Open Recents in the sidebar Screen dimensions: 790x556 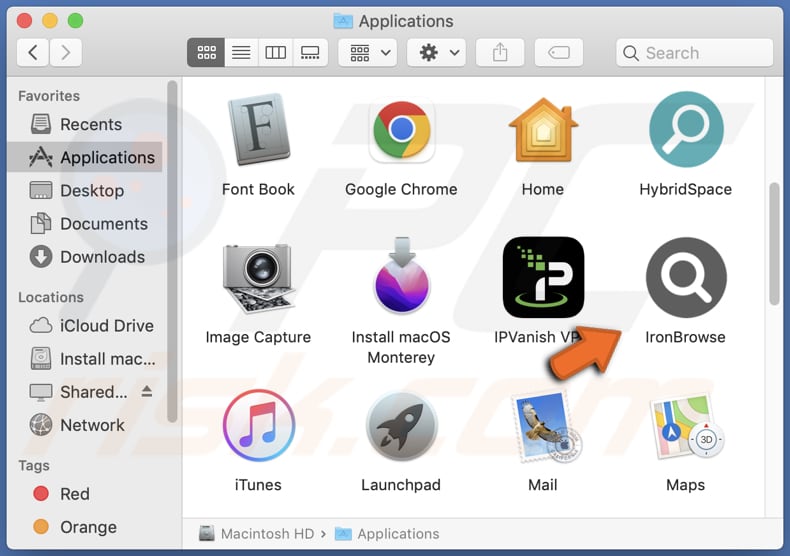point(85,124)
